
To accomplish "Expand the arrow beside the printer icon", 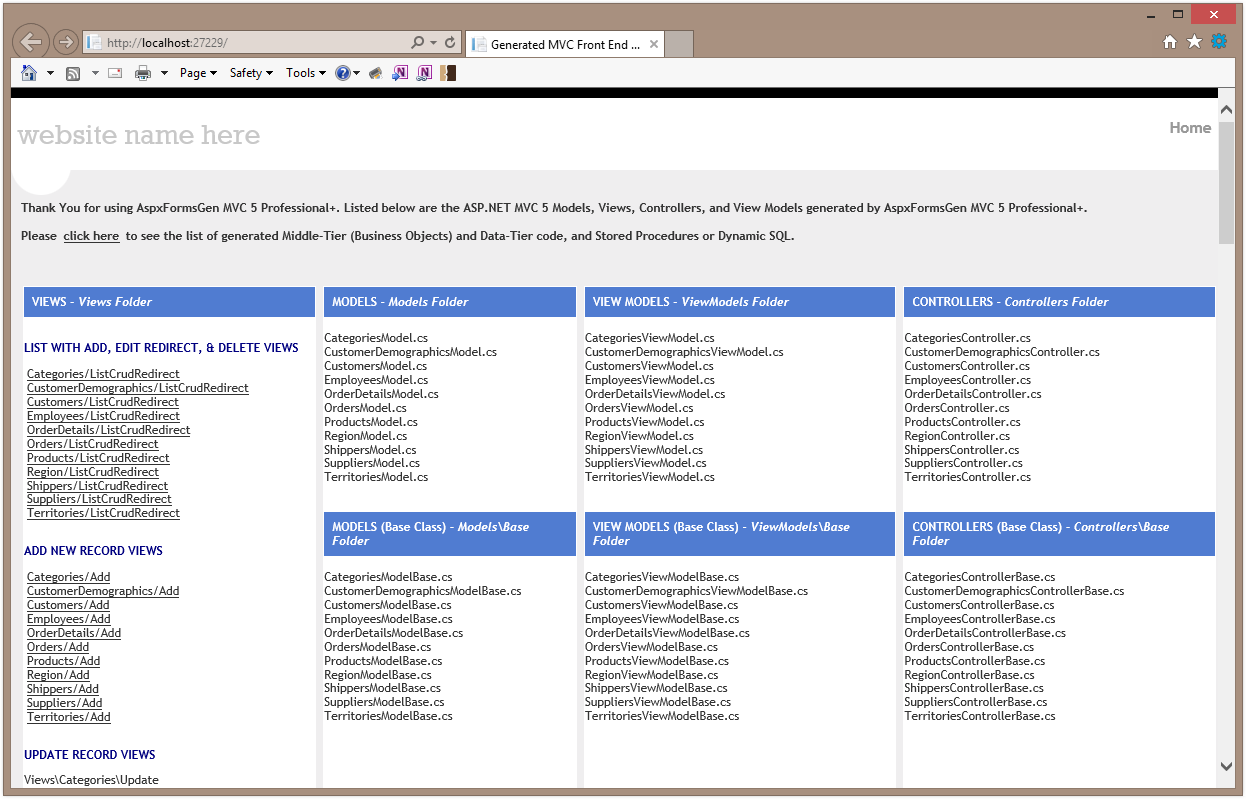I will (x=164, y=73).
